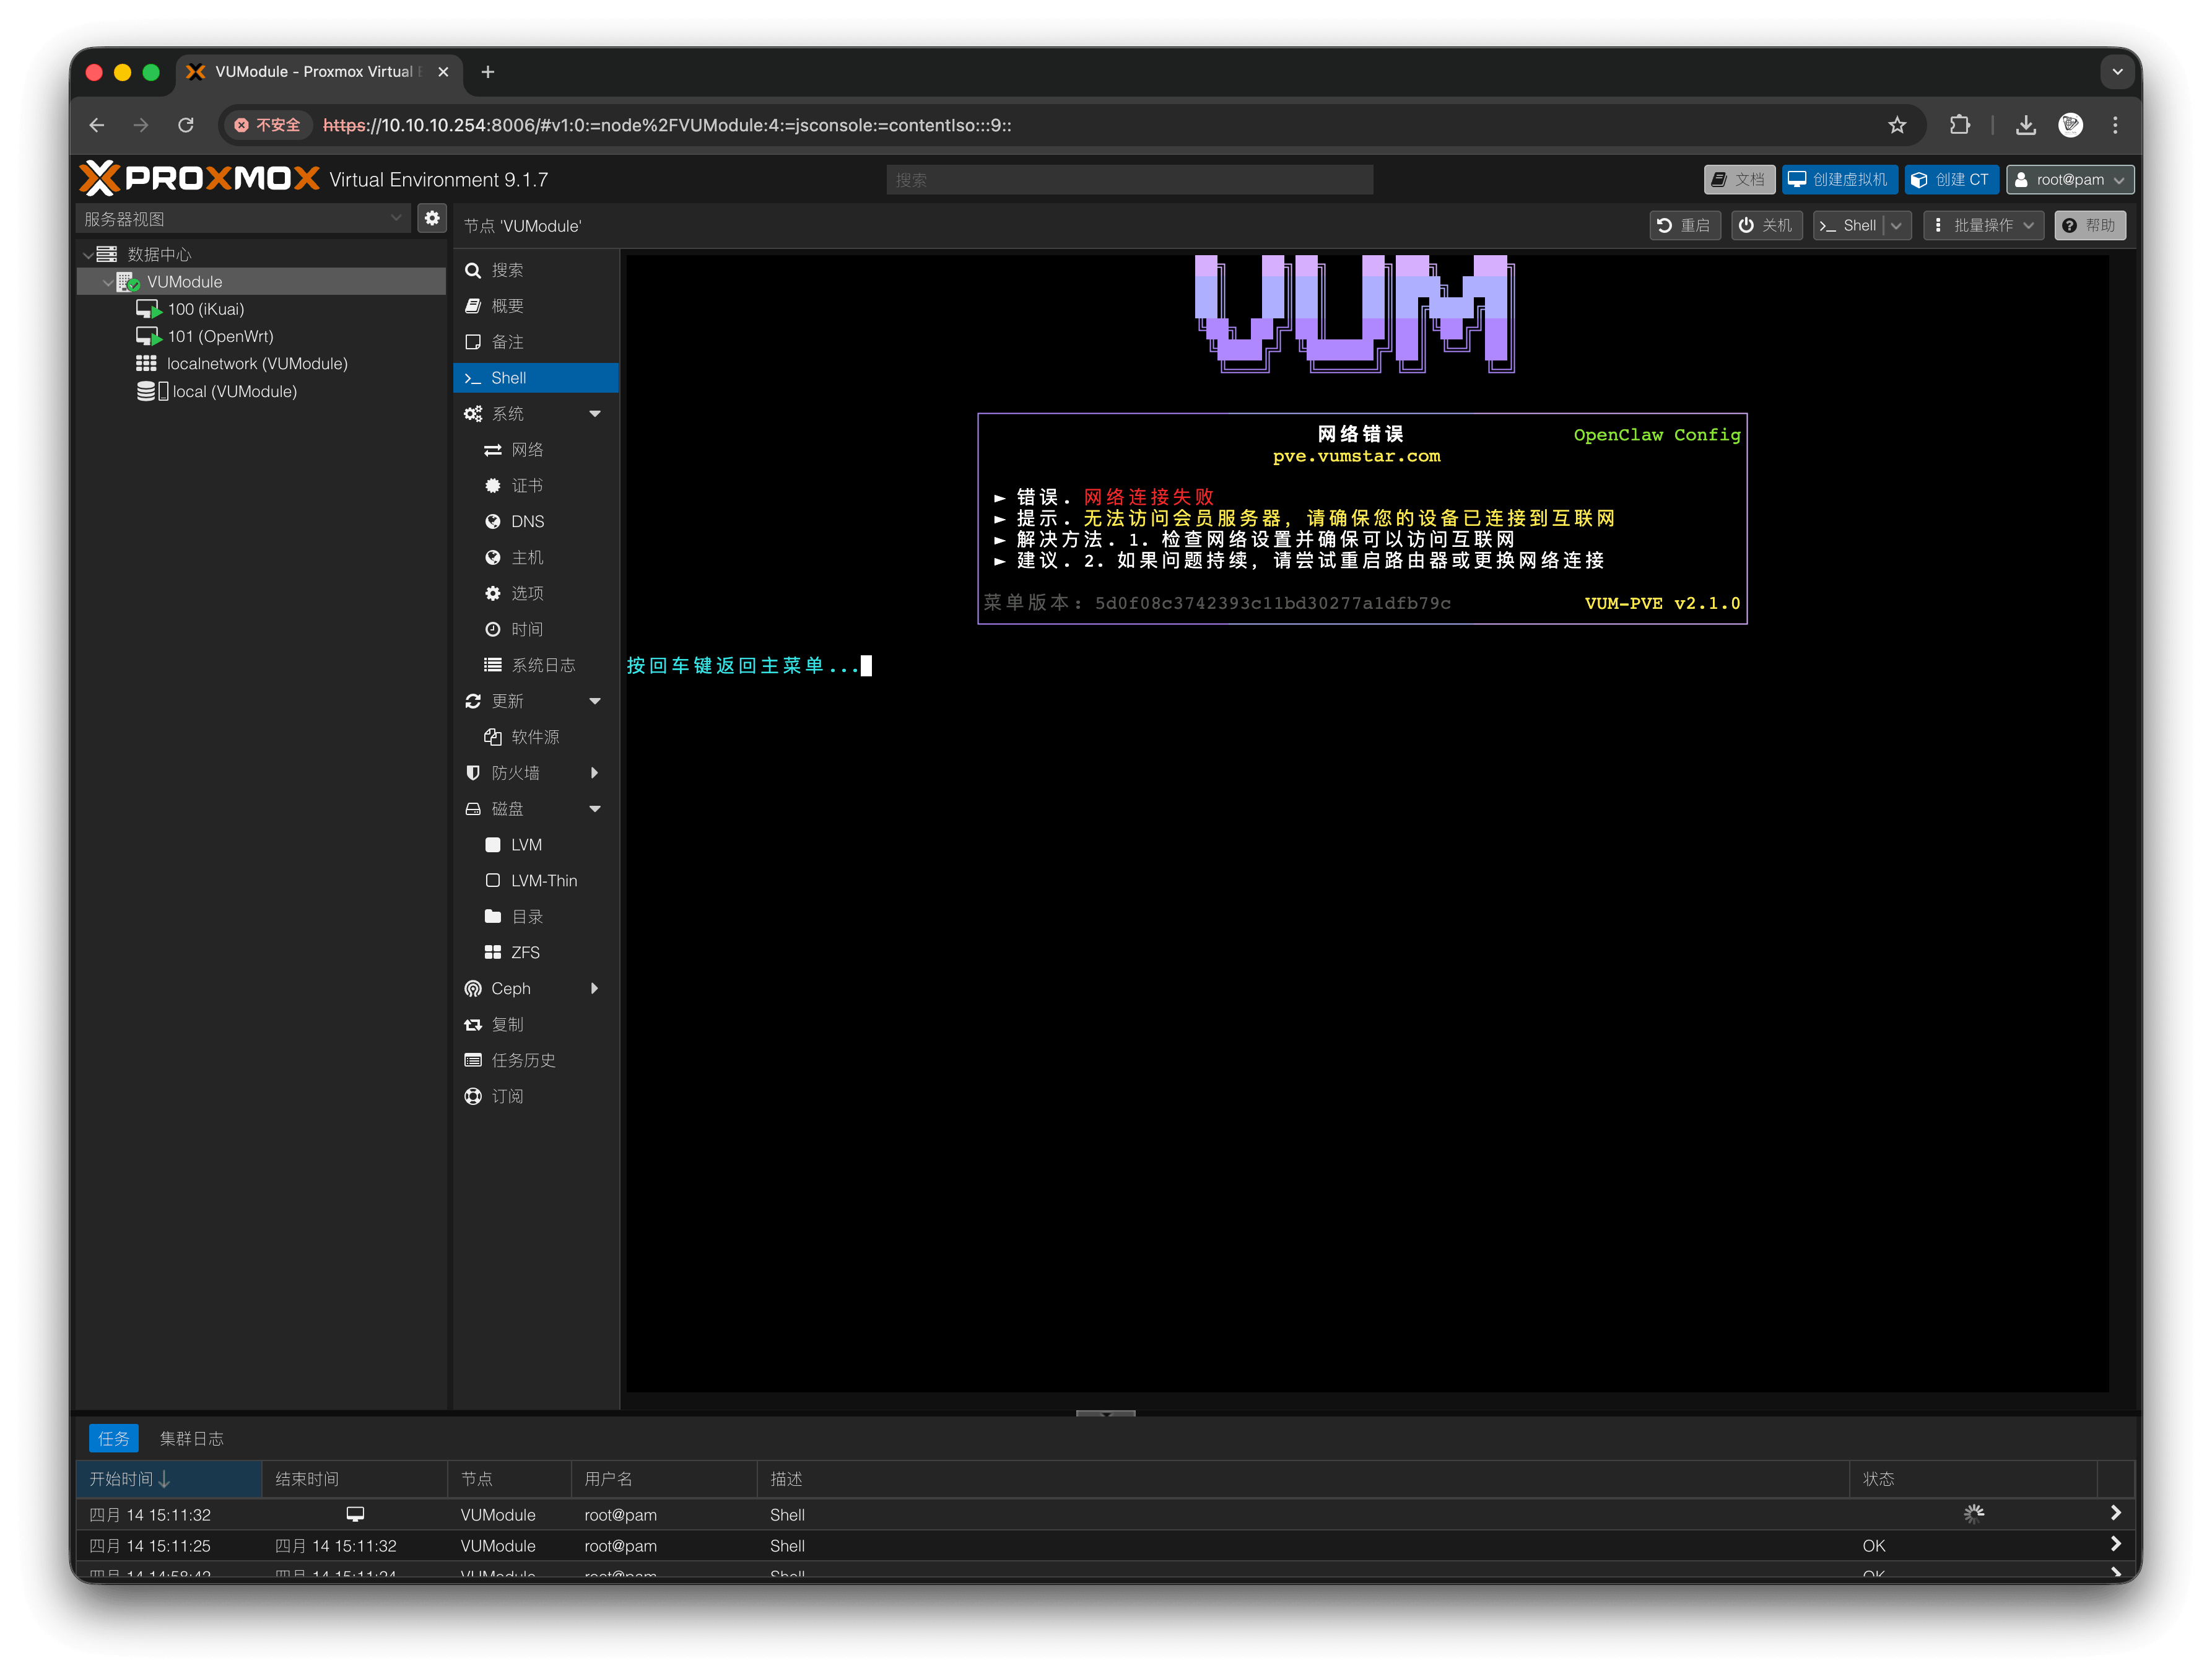The image size is (2212, 1676).
Task: Open the LVM-Thin page
Action: [x=535, y=882]
